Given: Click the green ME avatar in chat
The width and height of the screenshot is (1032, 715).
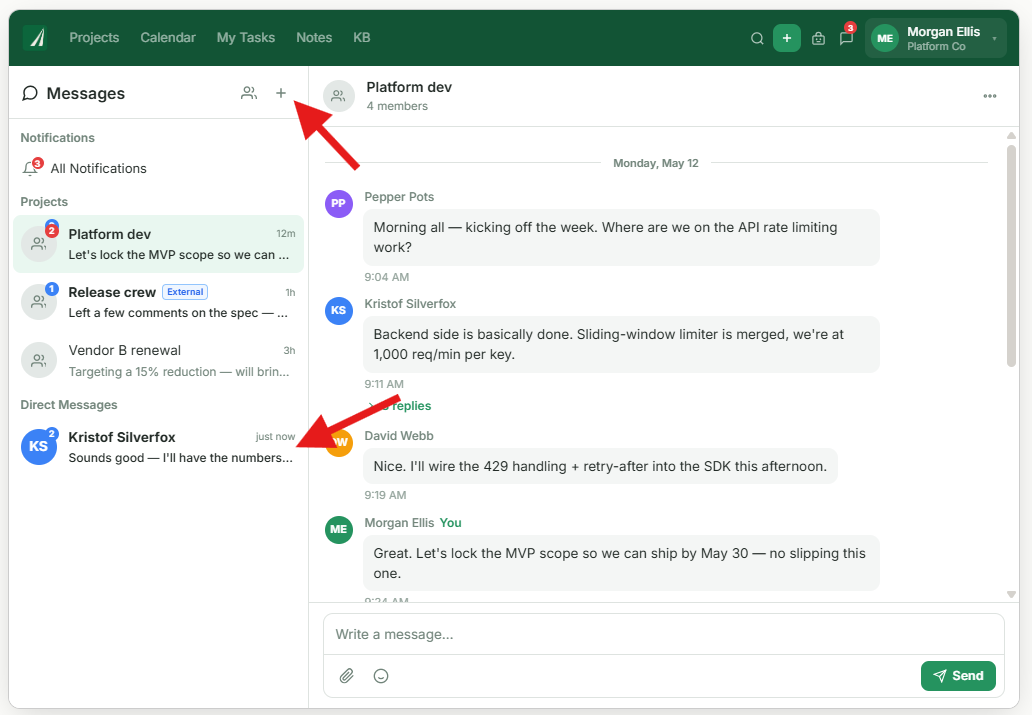Looking at the screenshot, I should coord(339,529).
